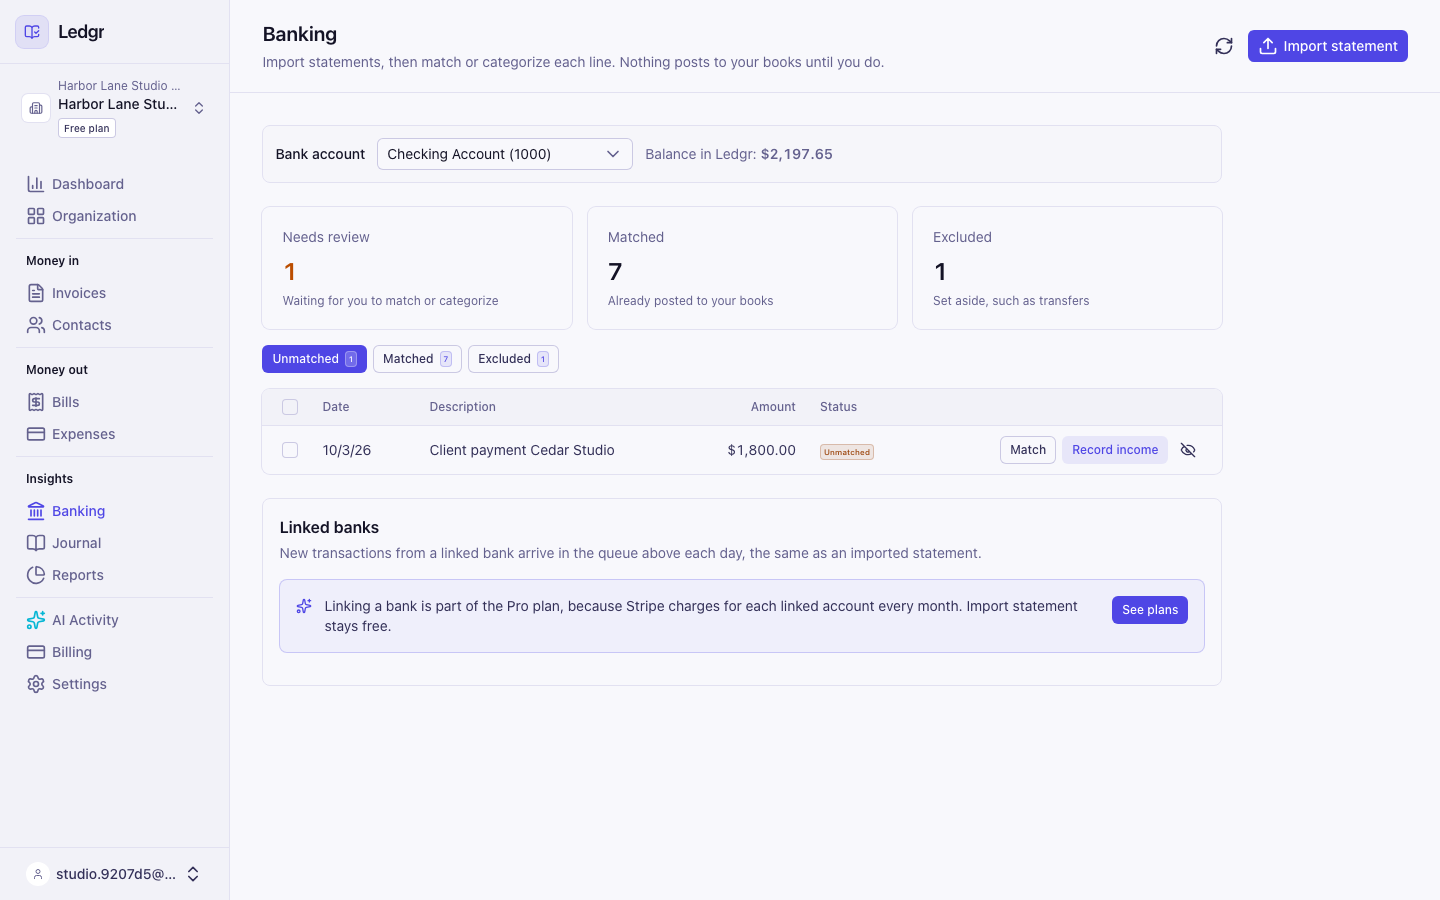
Task: Click the Free plan badge
Action: [87, 128]
